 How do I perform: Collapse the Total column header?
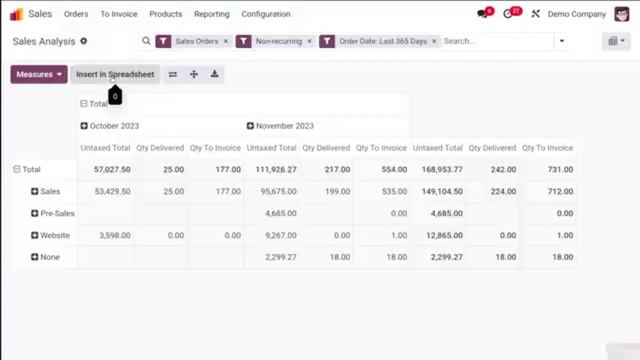[84, 104]
